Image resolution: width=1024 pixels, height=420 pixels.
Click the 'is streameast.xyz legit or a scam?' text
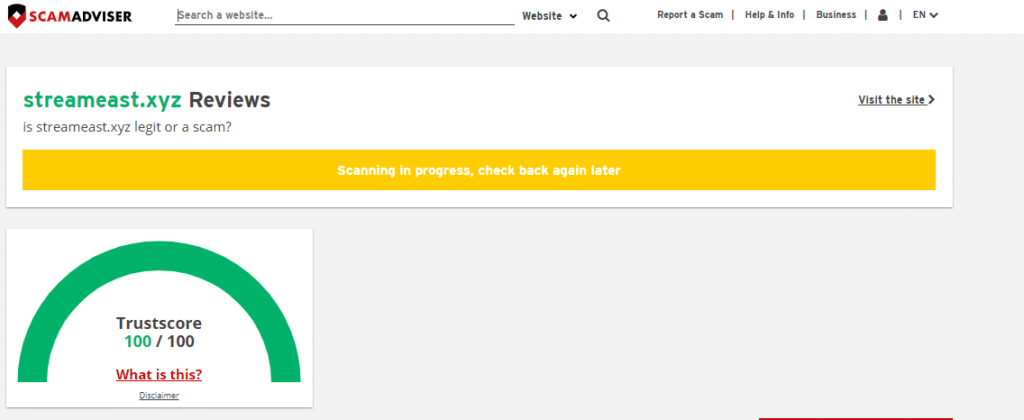pos(127,127)
